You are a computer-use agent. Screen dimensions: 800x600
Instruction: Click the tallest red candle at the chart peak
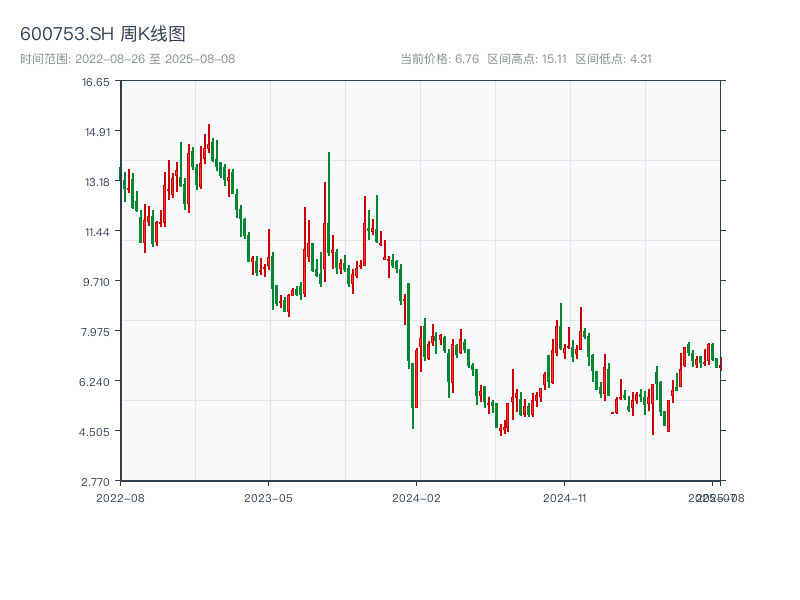(209, 138)
